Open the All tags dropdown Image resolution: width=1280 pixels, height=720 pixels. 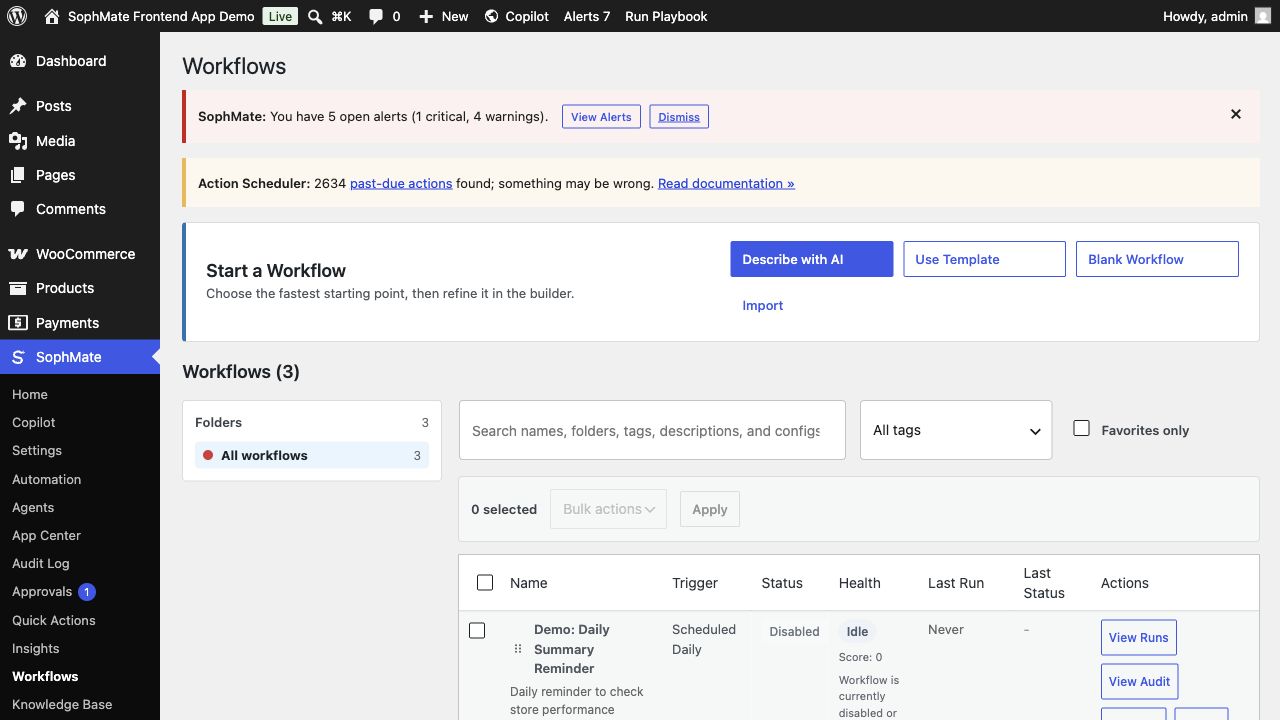point(956,430)
